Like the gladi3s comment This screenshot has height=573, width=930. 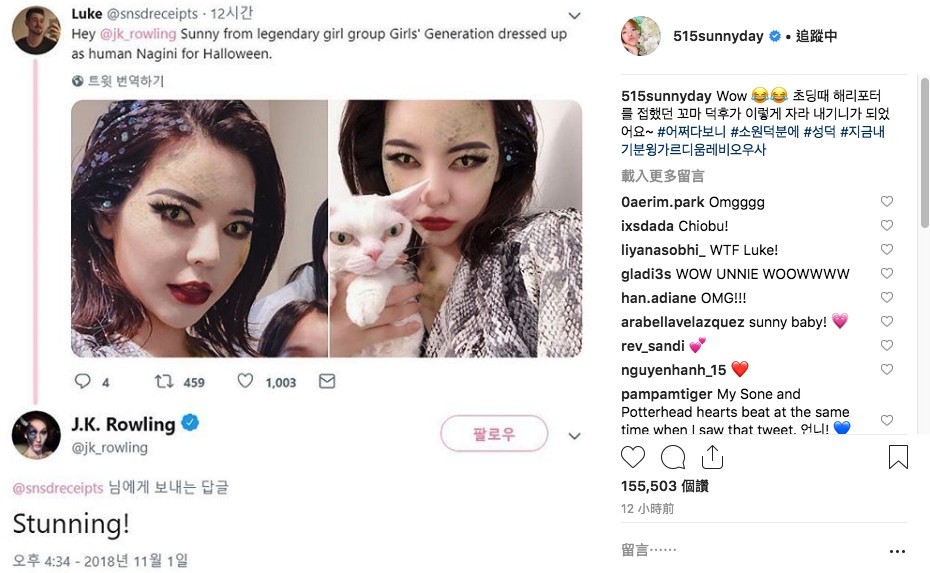(x=886, y=274)
